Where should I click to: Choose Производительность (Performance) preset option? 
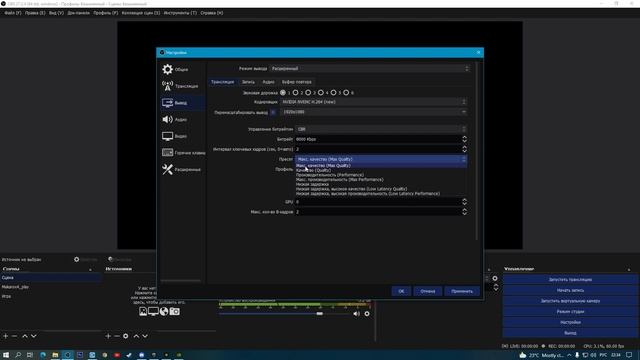[330, 175]
